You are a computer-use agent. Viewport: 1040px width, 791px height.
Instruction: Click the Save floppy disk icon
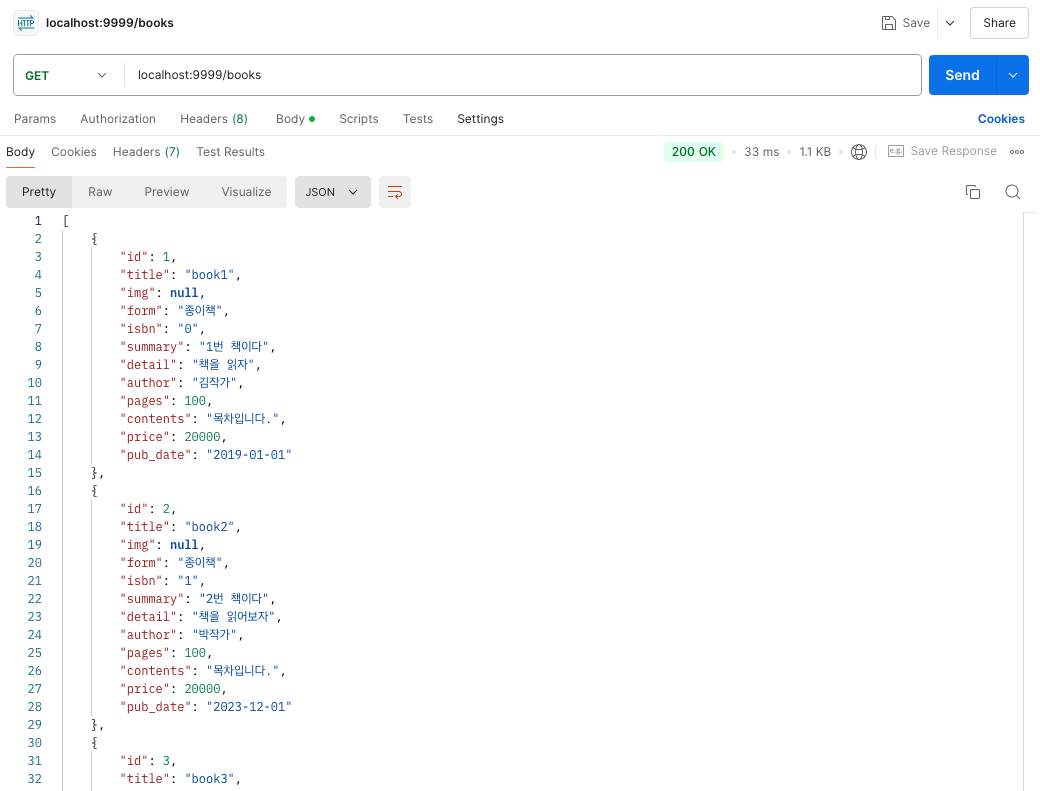[x=889, y=23]
